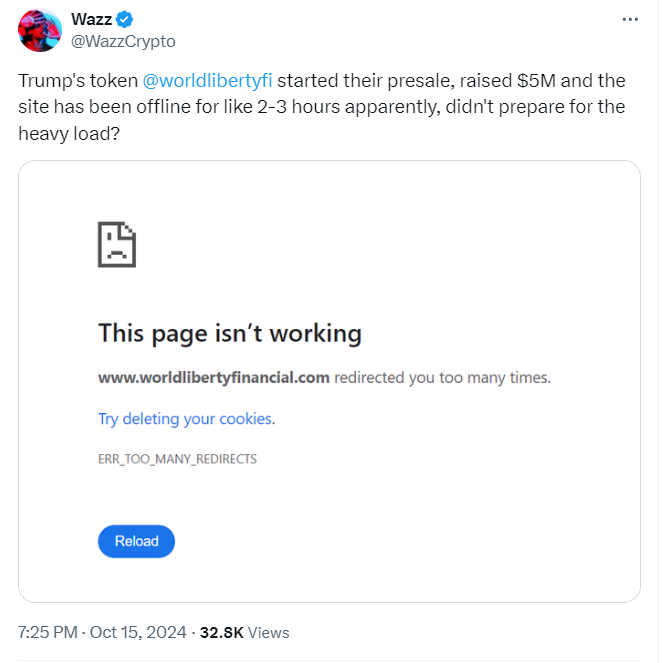Click the www.worldlibertyfinancial.com domain text
The image size is (662, 663).
pos(213,378)
